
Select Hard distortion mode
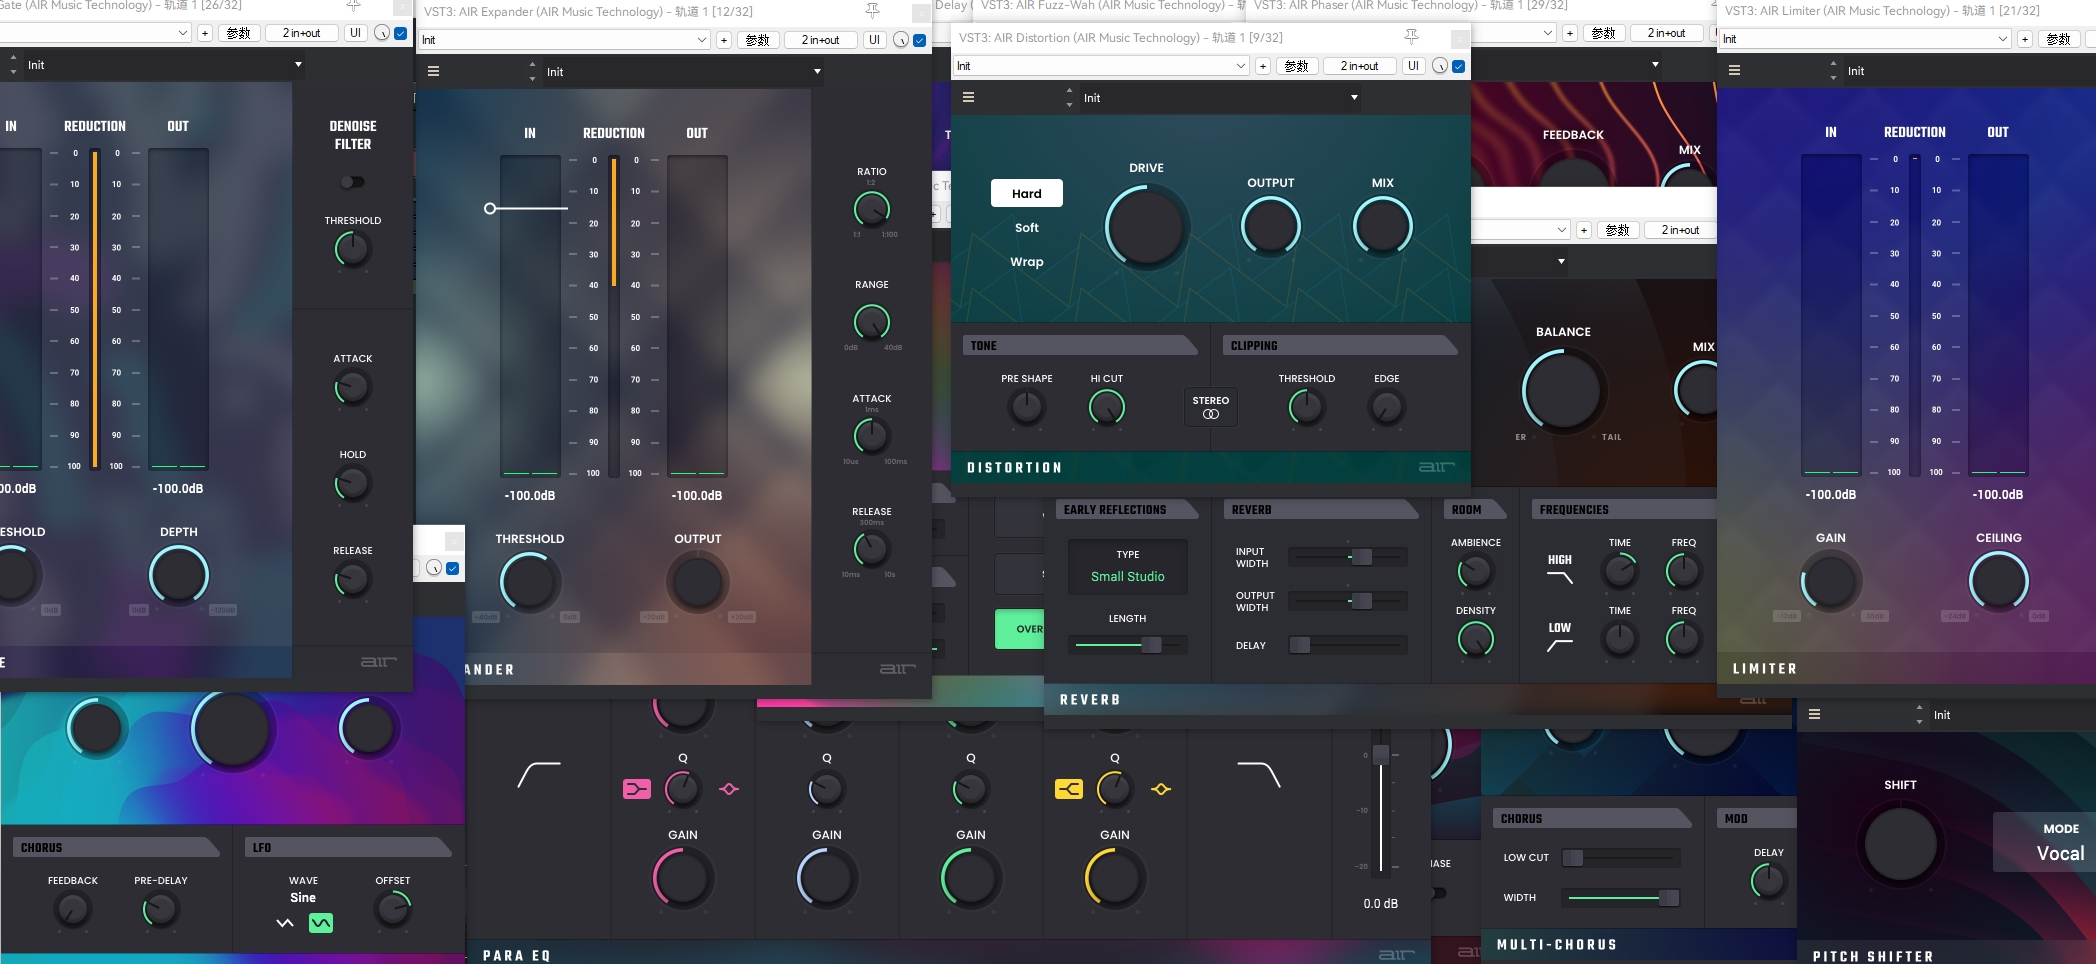pos(1027,193)
